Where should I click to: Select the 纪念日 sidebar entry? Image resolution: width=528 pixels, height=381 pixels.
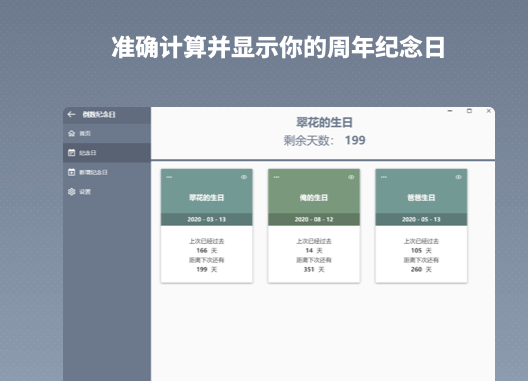tap(107, 153)
